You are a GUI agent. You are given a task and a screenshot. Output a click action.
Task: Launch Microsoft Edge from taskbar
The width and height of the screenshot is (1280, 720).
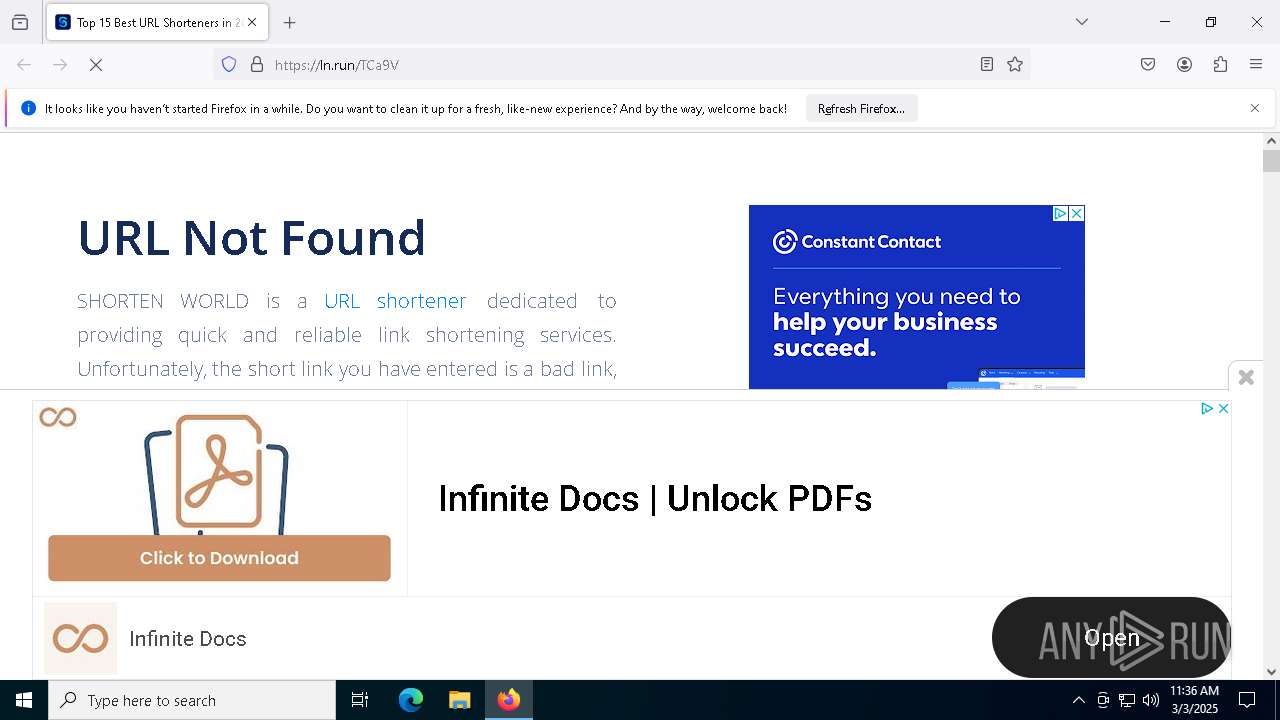(411, 700)
